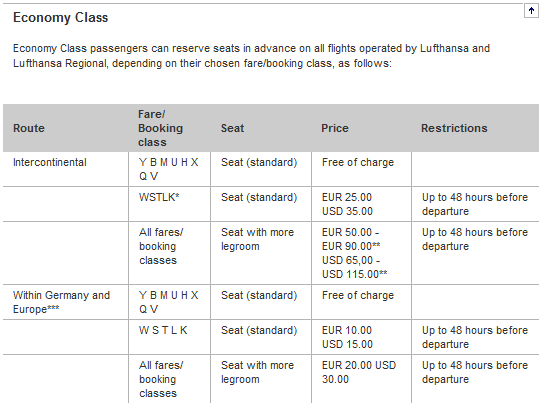Select the Economy Class heading
The width and height of the screenshot is (541, 408).
click(x=60, y=18)
